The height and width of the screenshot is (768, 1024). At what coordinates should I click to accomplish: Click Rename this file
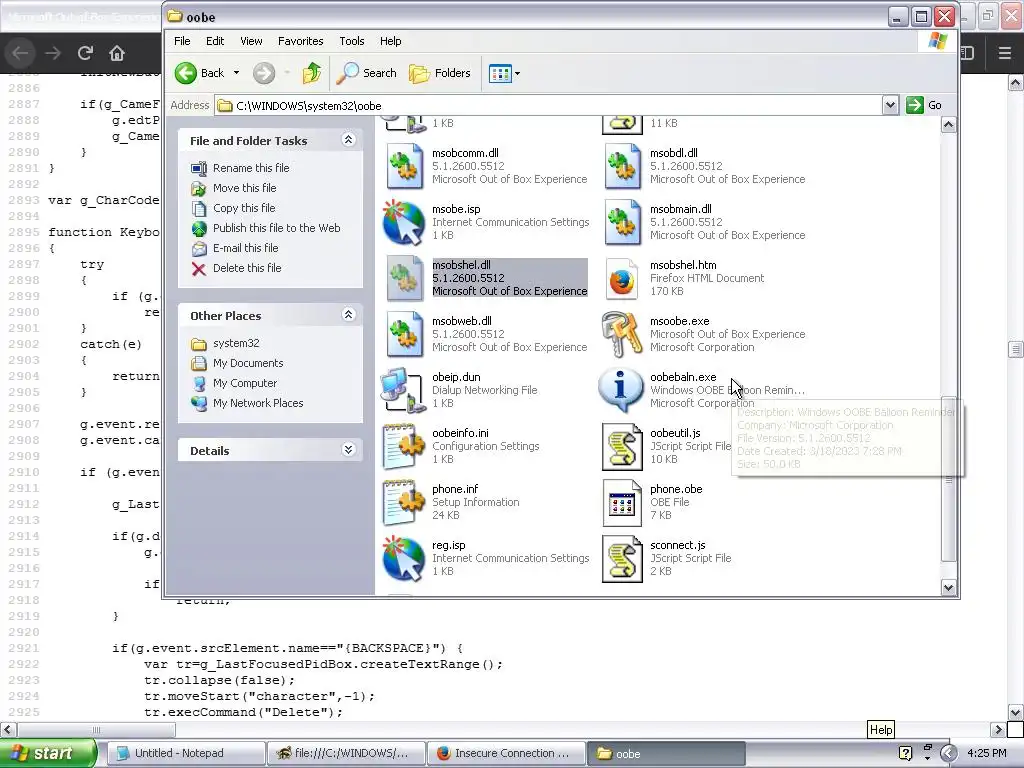click(x=251, y=168)
